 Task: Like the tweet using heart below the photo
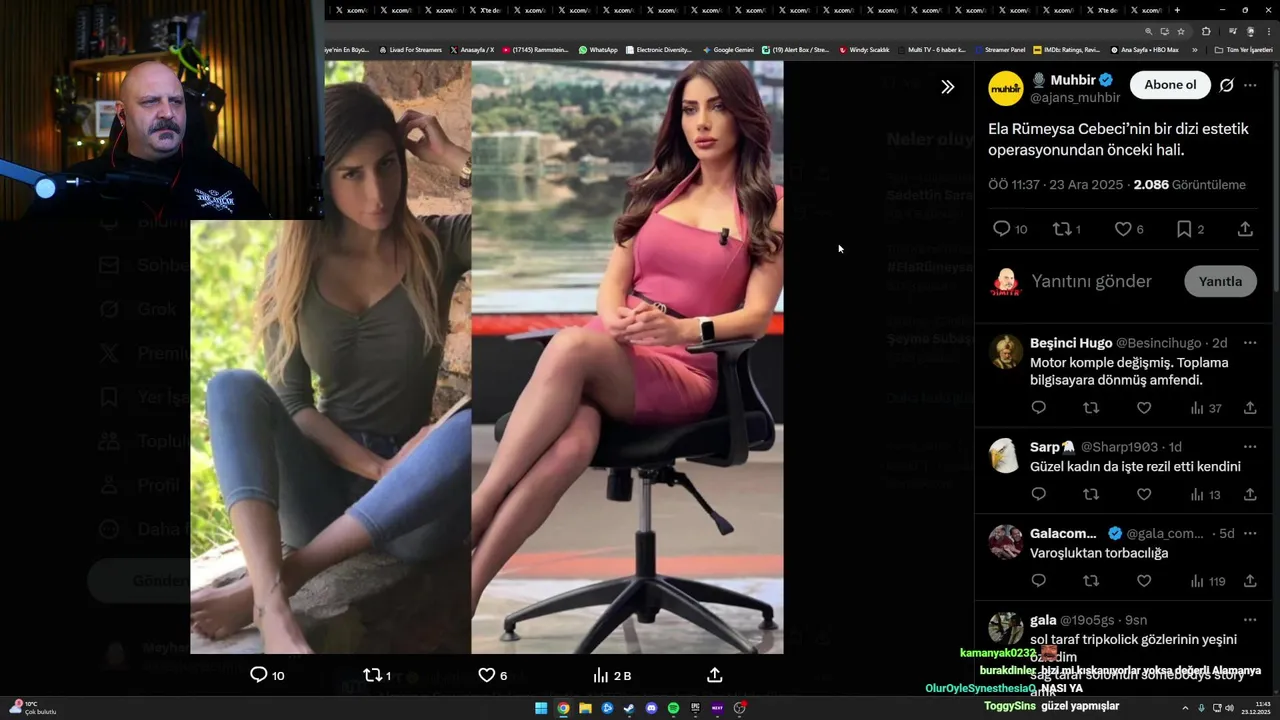pos(487,675)
